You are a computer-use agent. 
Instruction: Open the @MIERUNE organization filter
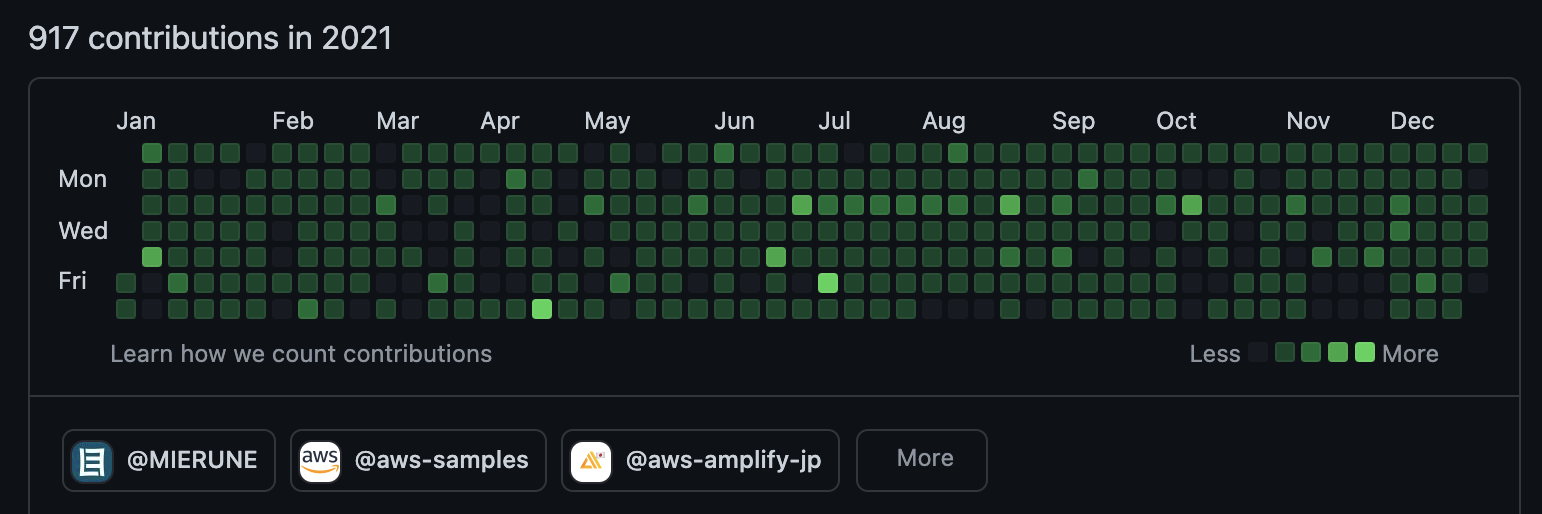coord(169,461)
